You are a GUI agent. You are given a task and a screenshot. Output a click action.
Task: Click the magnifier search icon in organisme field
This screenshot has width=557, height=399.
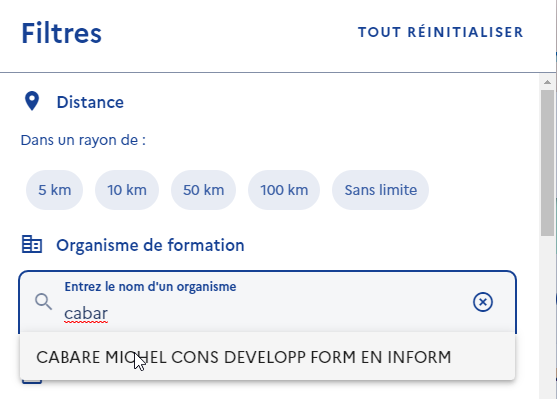(x=43, y=302)
